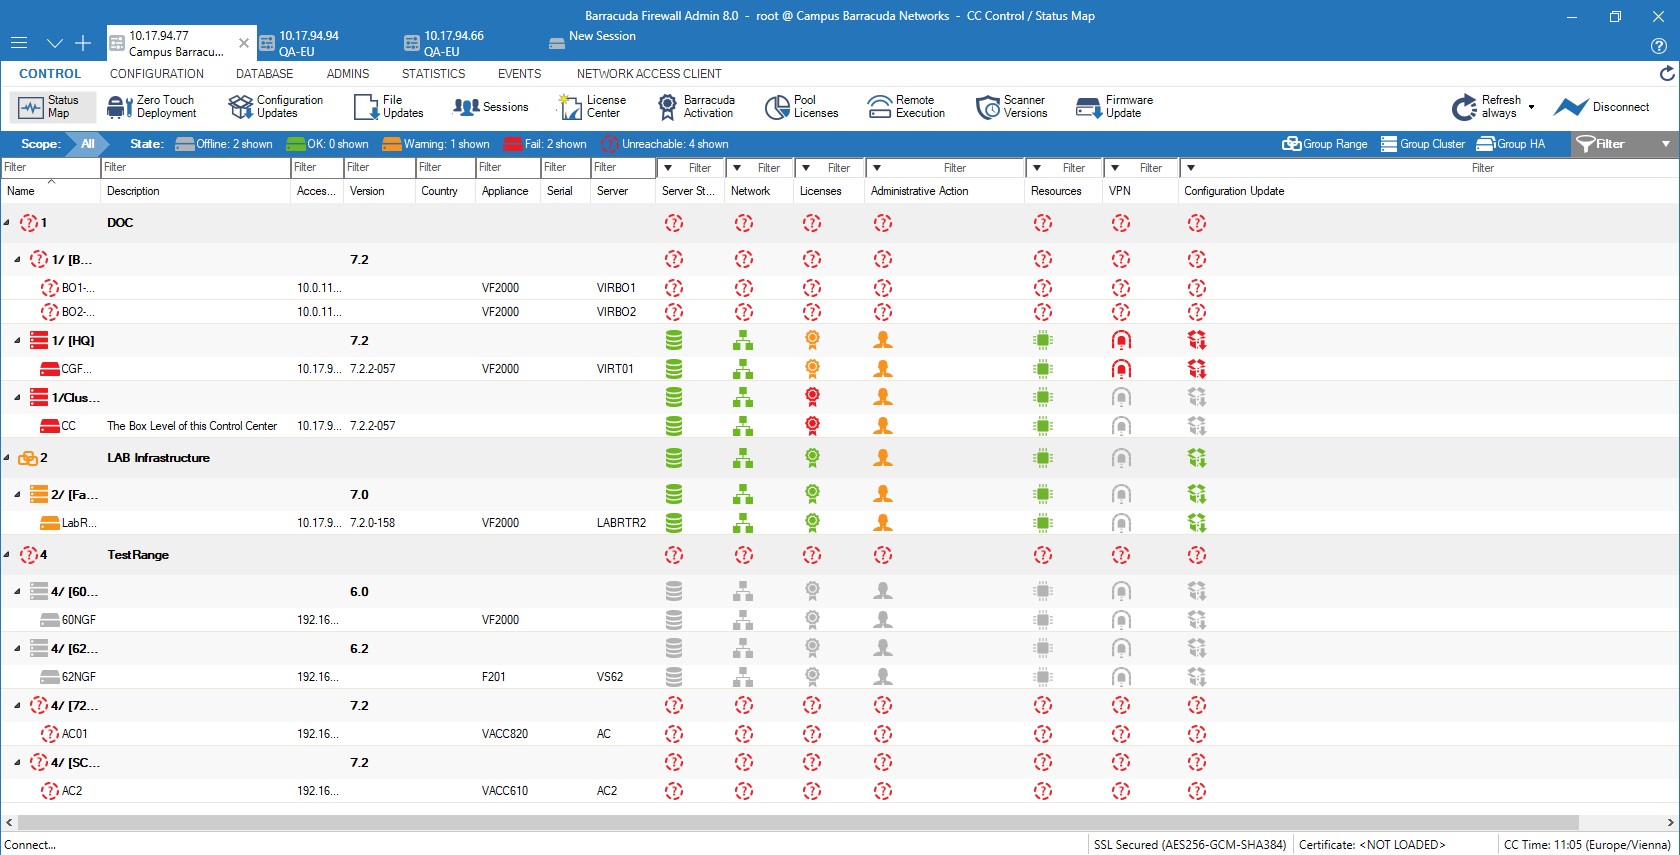The width and height of the screenshot is (1680, 855).
Task: Set the Scope to All
Action: (x=88, y=144)
